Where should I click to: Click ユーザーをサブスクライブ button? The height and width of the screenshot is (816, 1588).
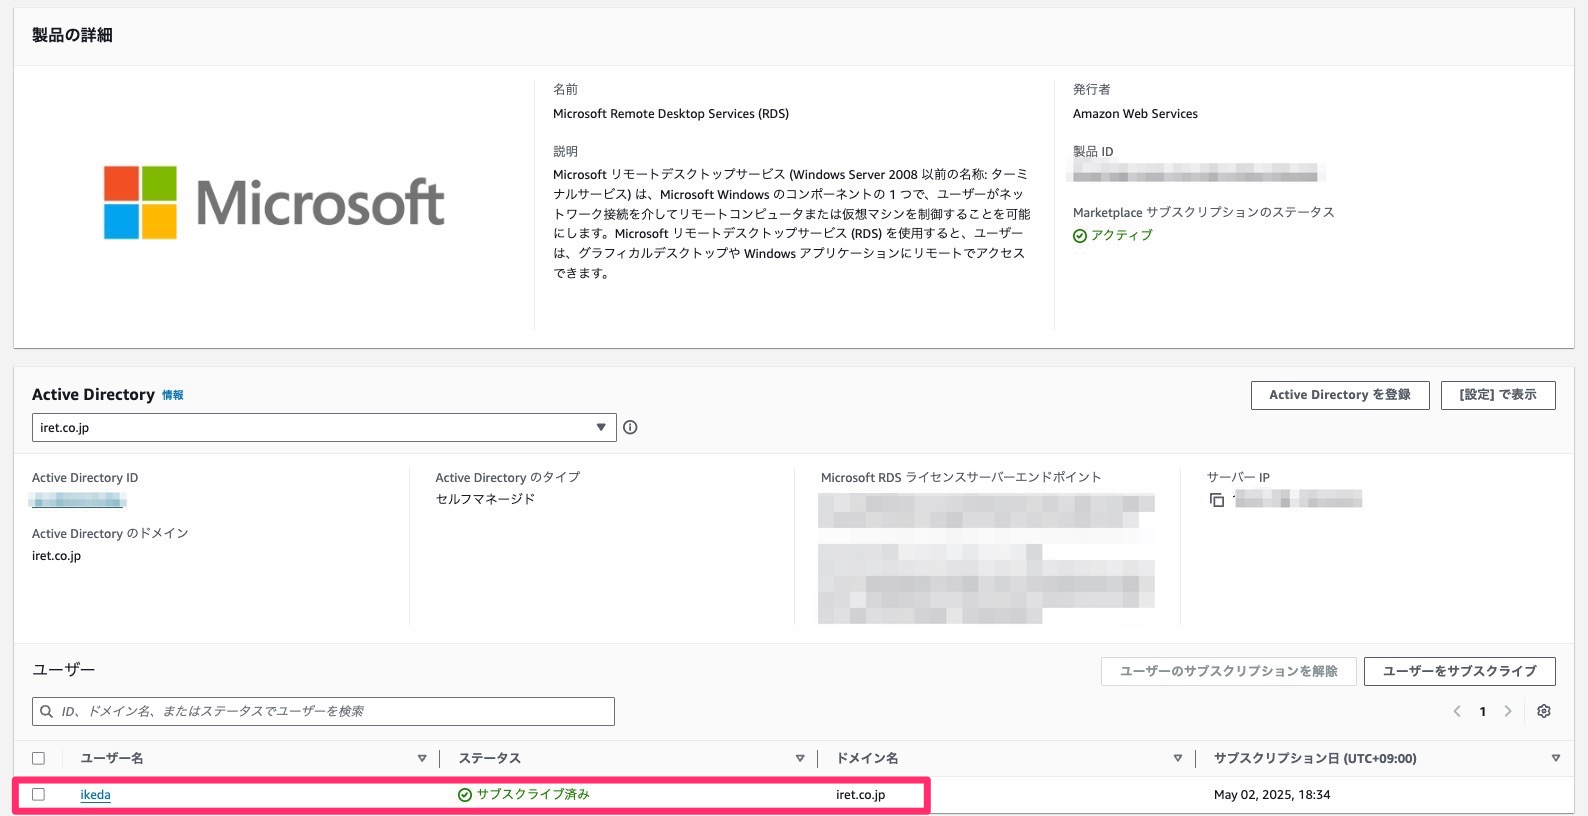(1460, 671)
